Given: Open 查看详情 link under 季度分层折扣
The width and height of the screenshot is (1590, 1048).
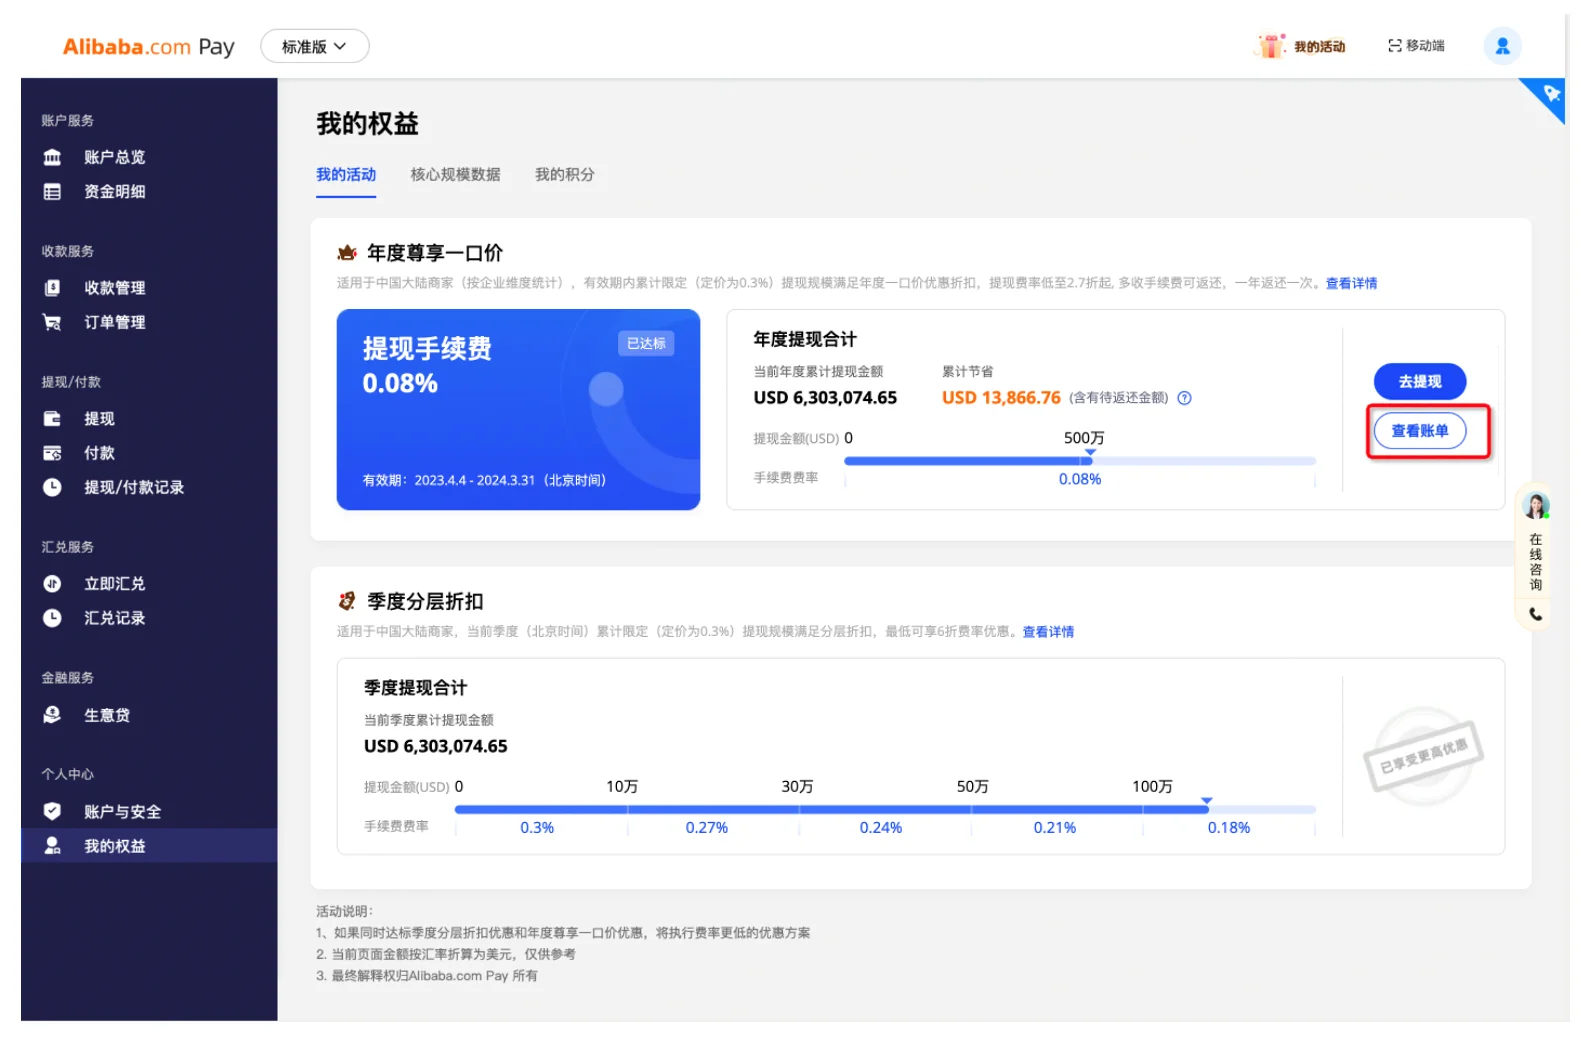Looking at the screenshot, I should point(1047,632).
